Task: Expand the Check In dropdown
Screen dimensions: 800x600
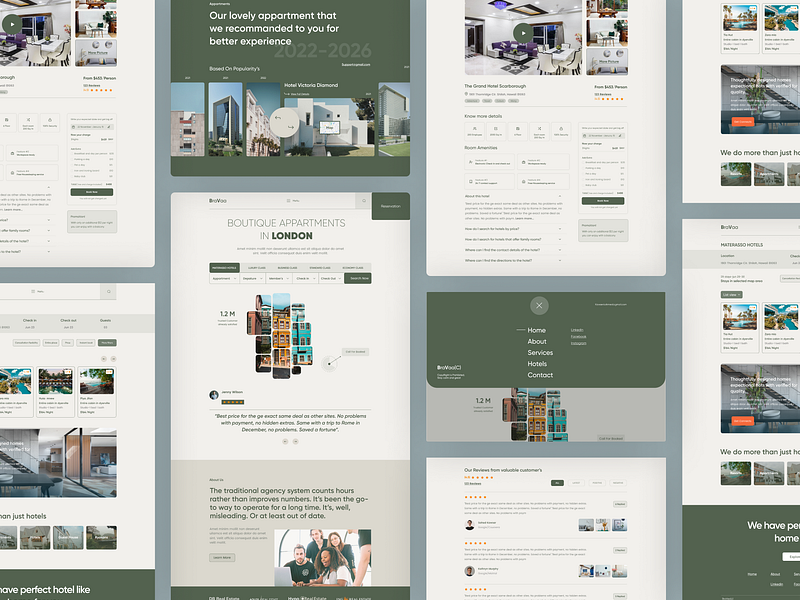Action: [306, 279]
